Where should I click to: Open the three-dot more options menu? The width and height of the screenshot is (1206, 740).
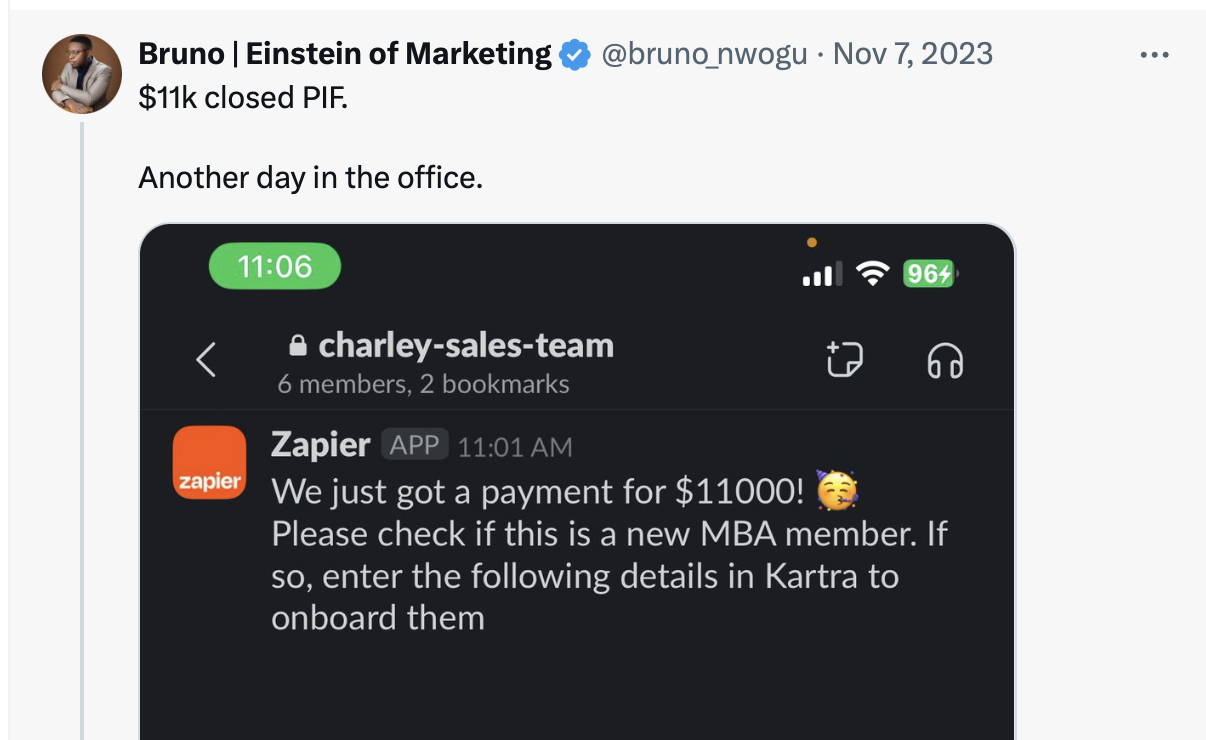click(x=1154, y=55)
